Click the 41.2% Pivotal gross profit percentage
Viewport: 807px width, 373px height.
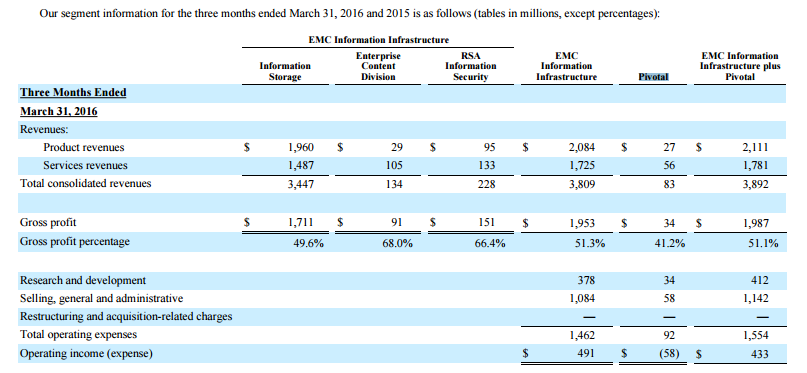click(670, 243)
